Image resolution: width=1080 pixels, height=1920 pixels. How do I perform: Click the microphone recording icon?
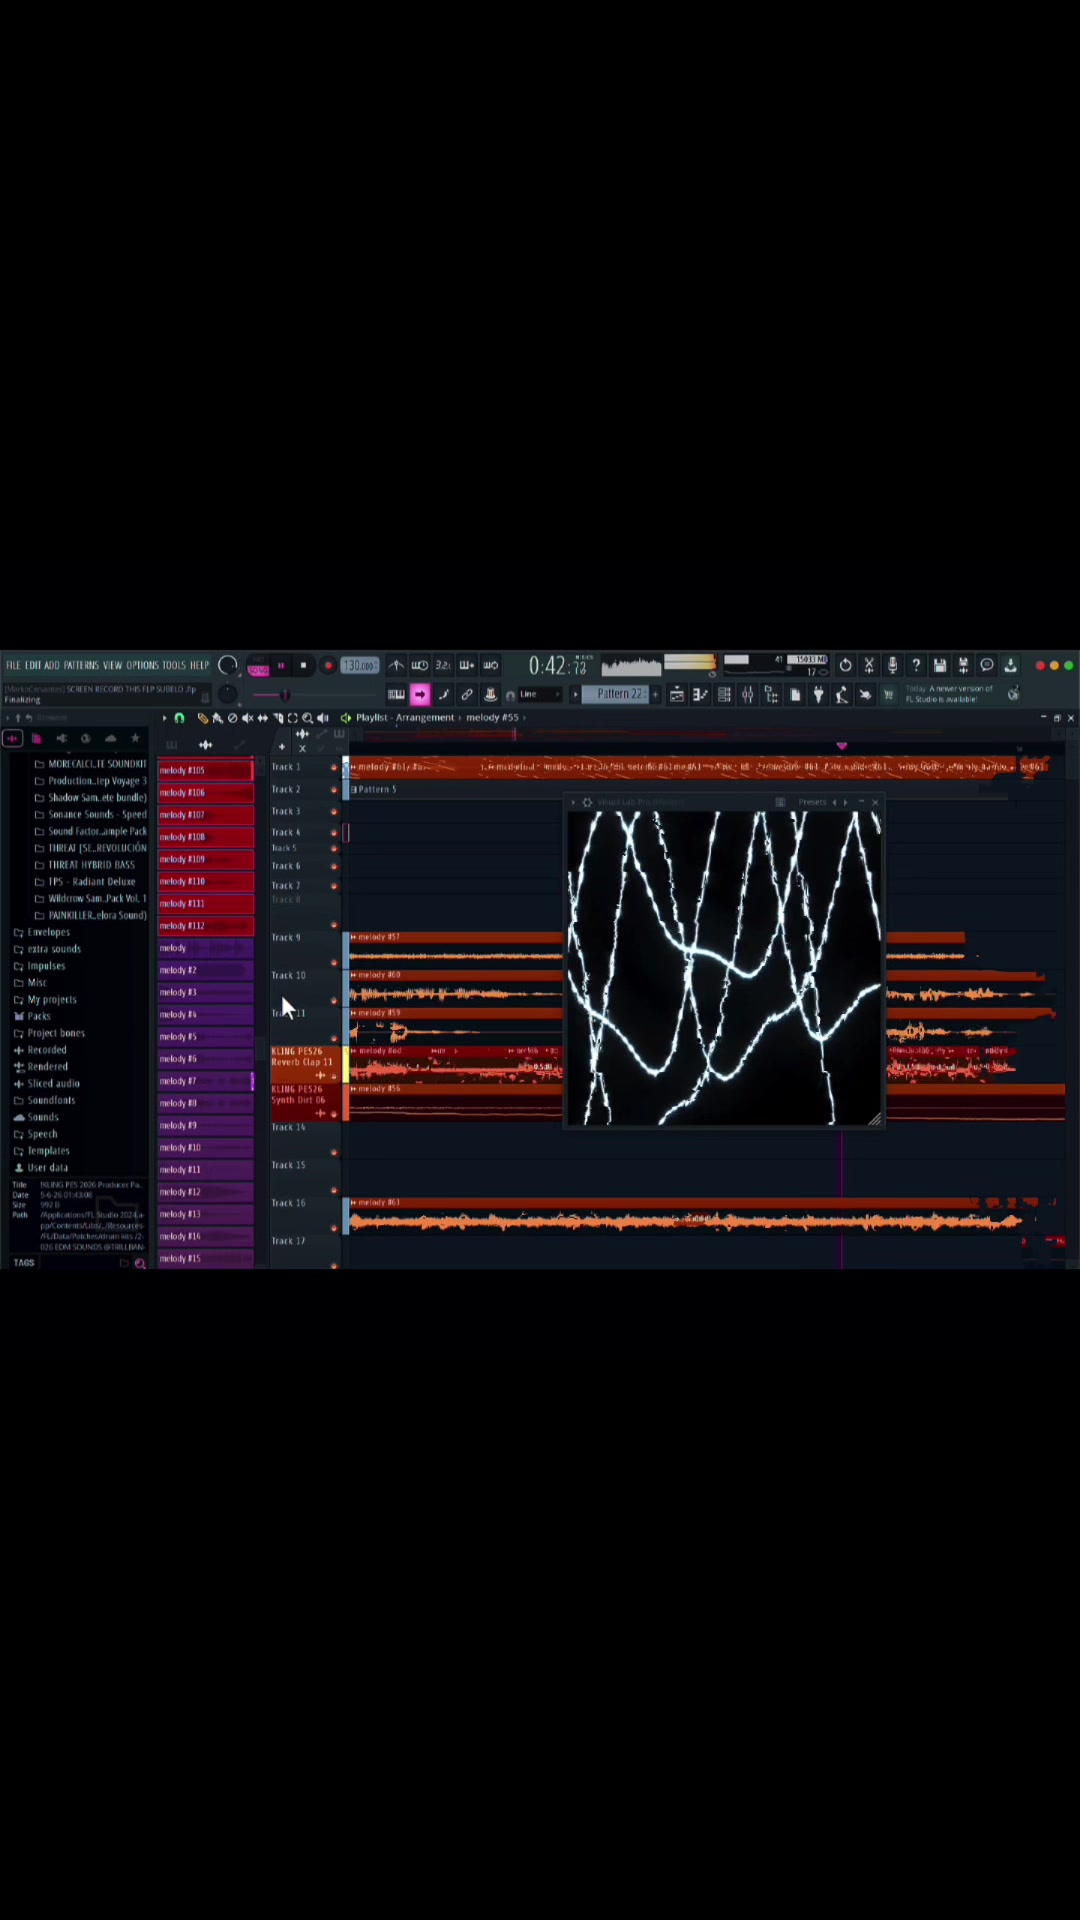(x=893, y=665)
